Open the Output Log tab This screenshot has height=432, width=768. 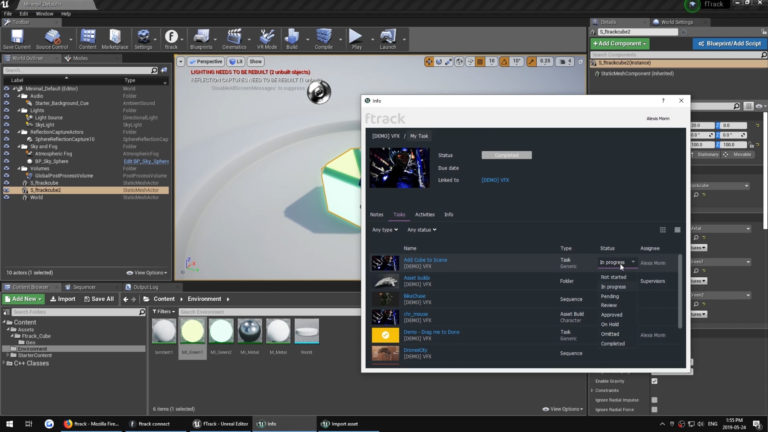[x=145, y=287]
